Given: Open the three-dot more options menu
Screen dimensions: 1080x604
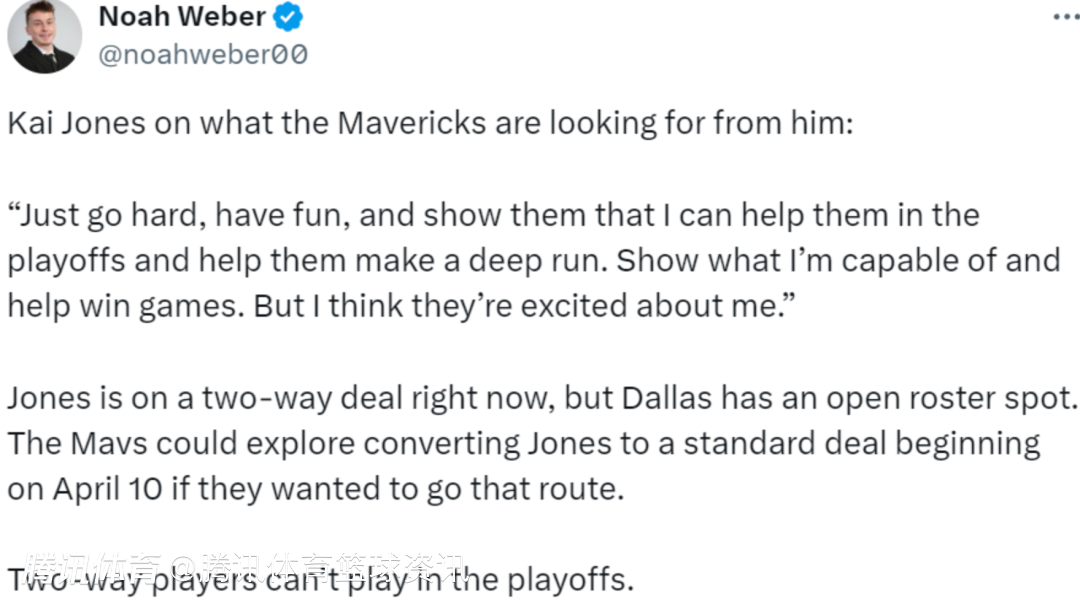Looking at the screenshot, I should (x=1065, y=17).
